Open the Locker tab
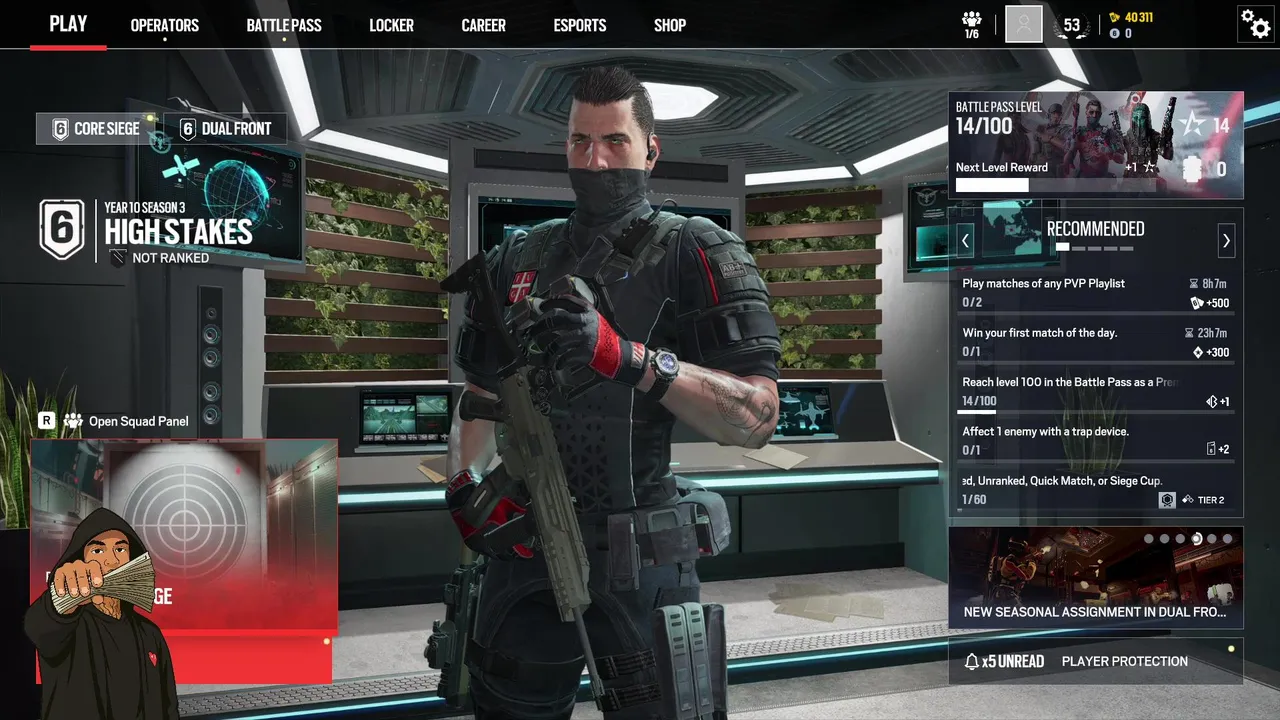 391,25
